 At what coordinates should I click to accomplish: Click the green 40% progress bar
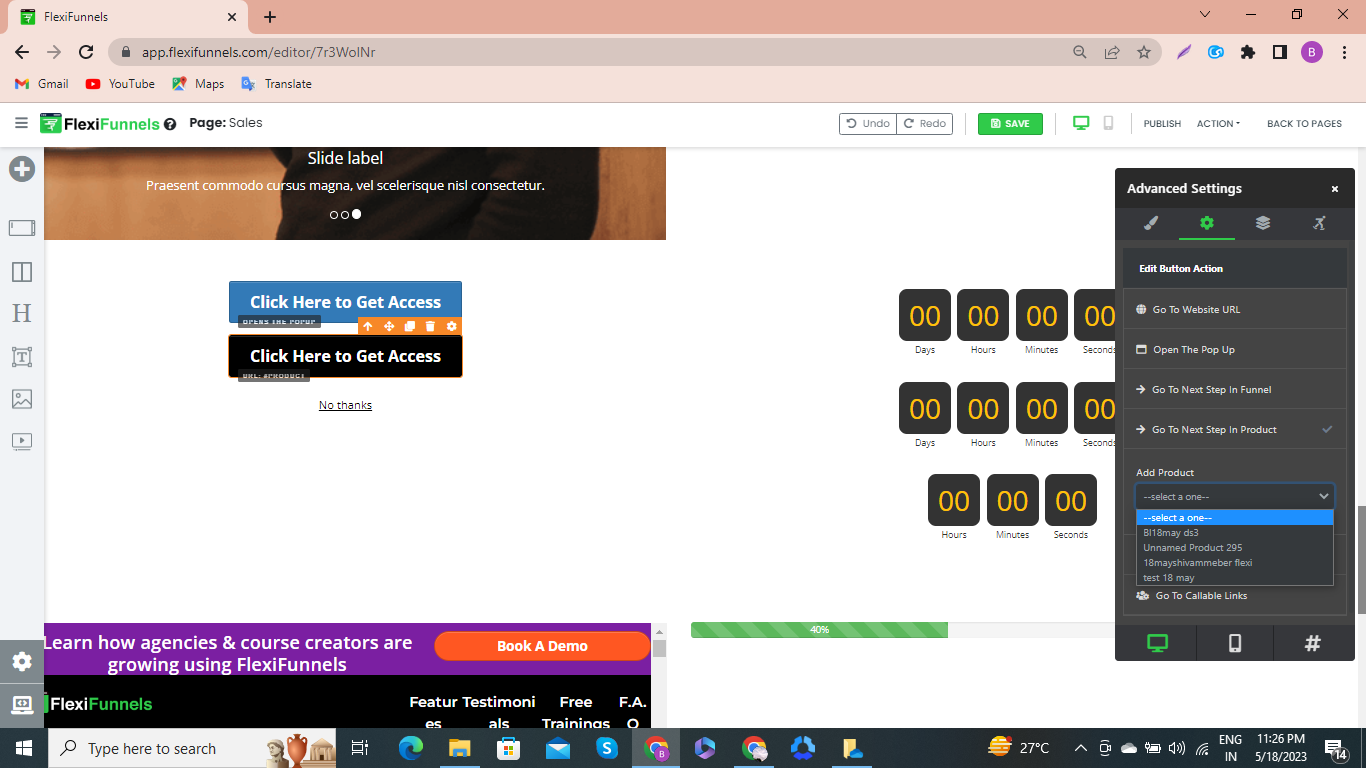(819, 630)
